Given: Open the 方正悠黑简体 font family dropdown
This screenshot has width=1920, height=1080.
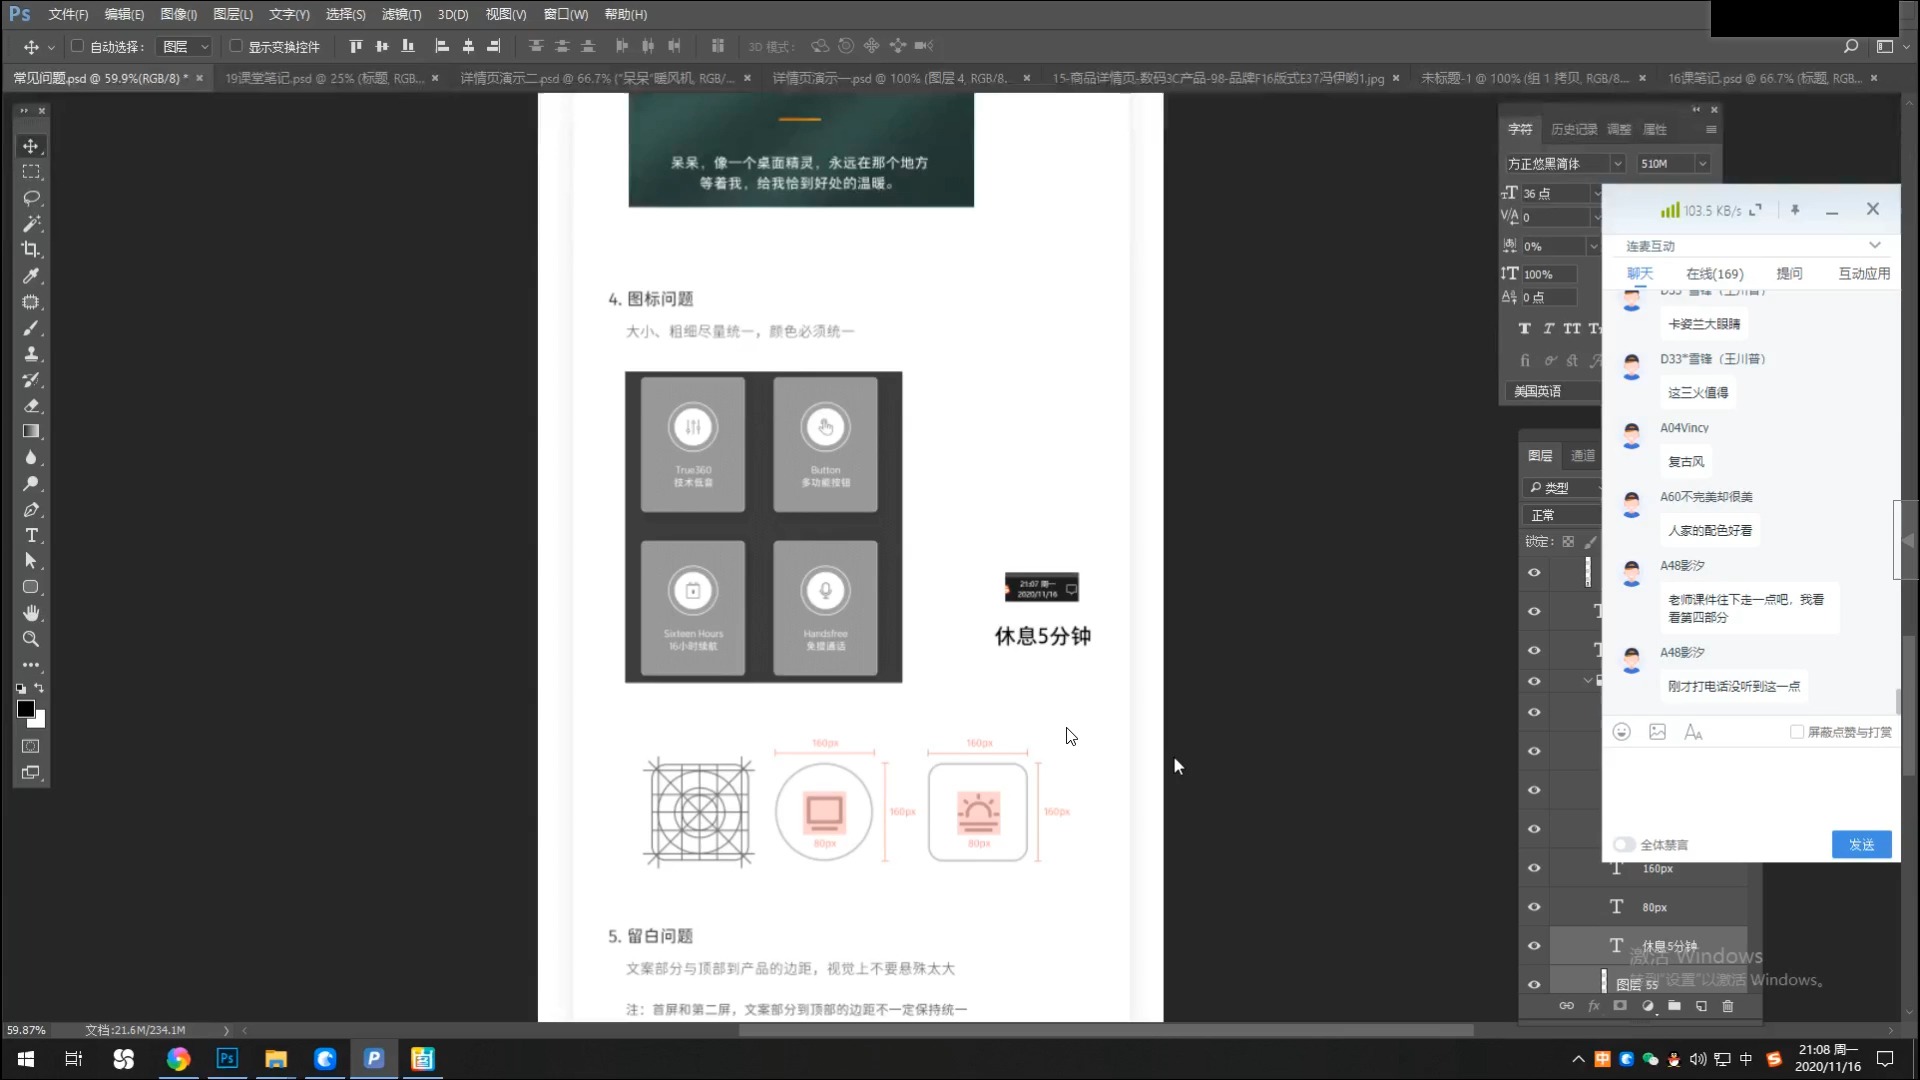Looking at the screenshot, I should [1617, 164].
